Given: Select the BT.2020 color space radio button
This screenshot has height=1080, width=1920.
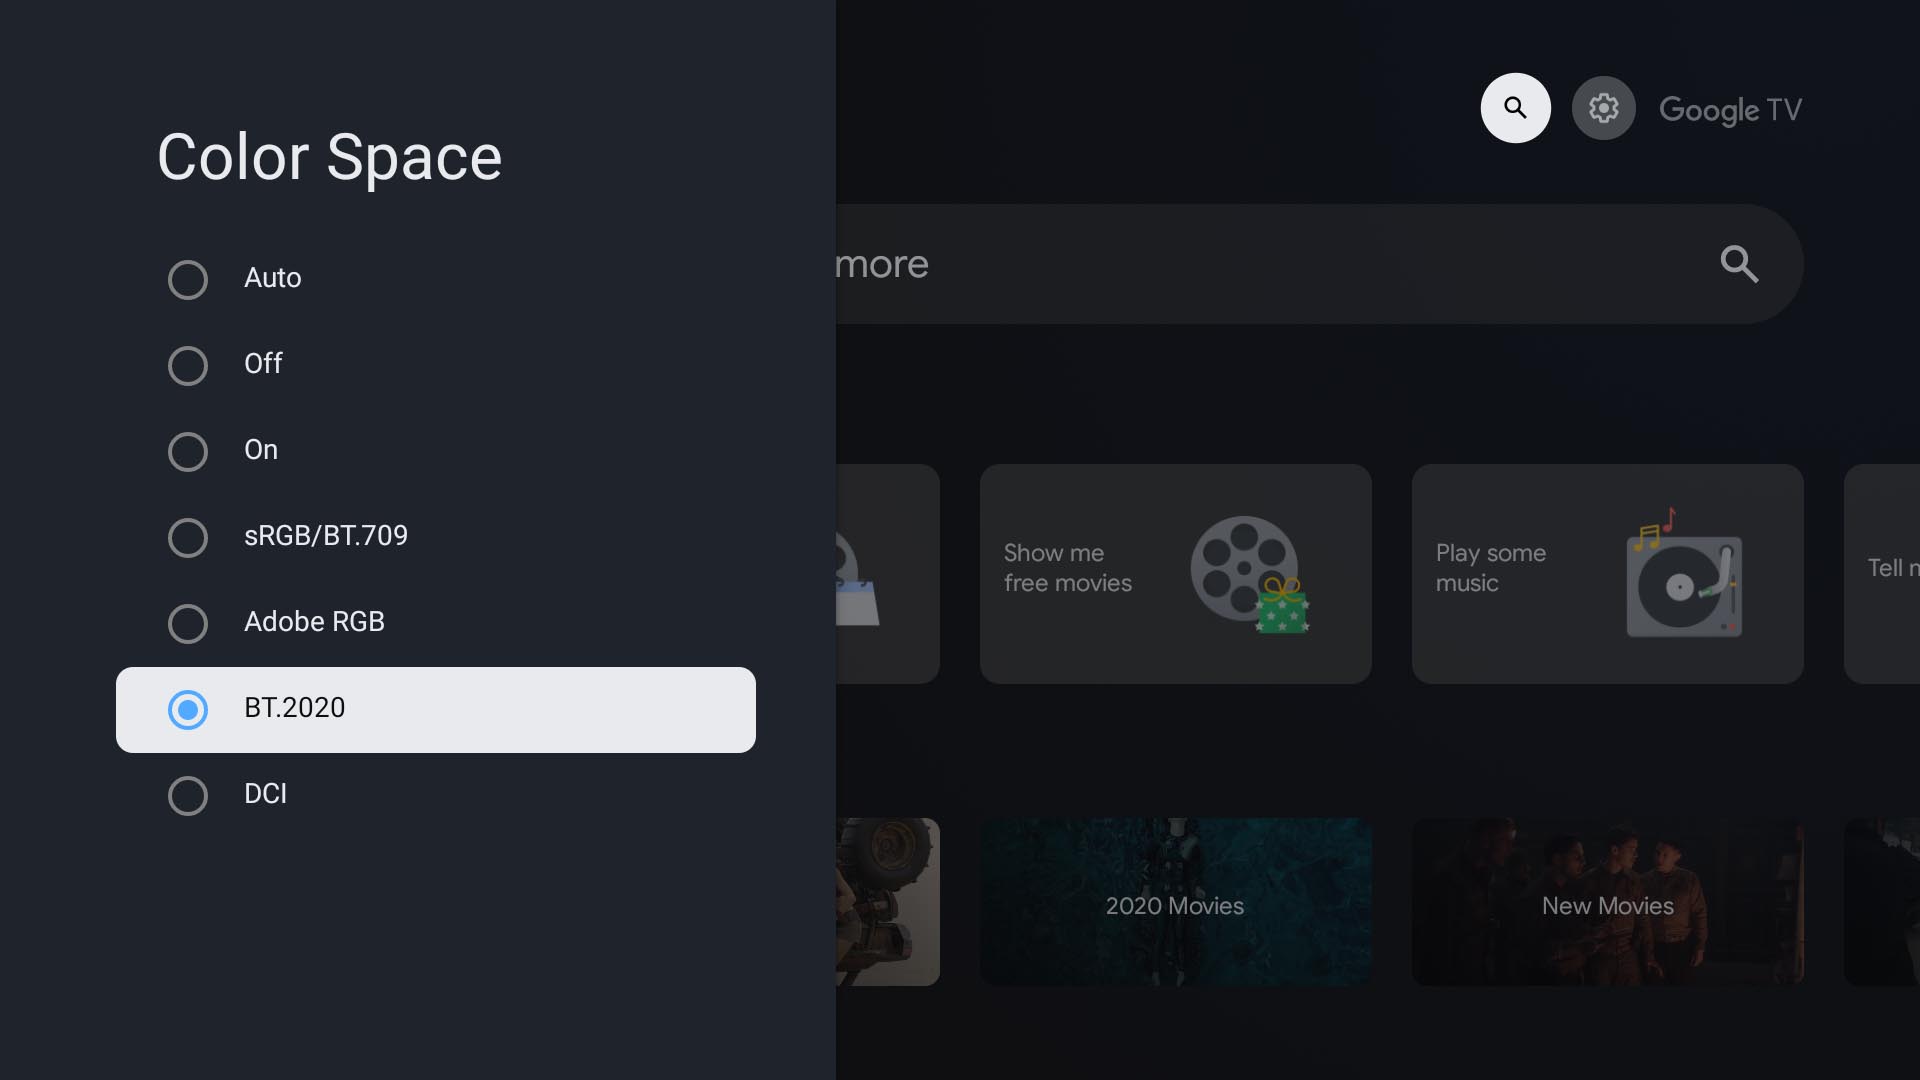Looking at the screenshot, I should coord(187,709).
